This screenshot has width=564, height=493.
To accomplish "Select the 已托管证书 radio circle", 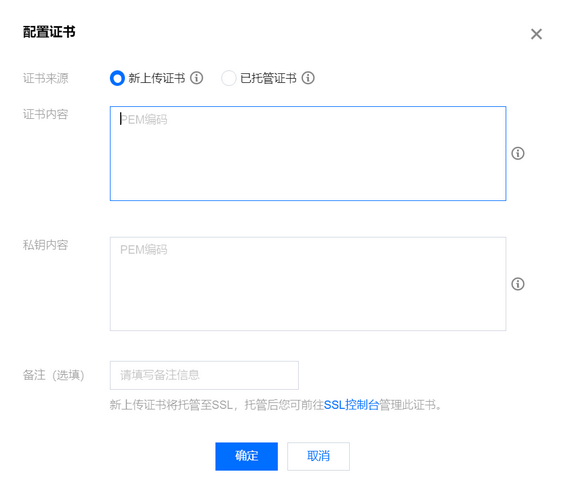I will pos(229,78).
